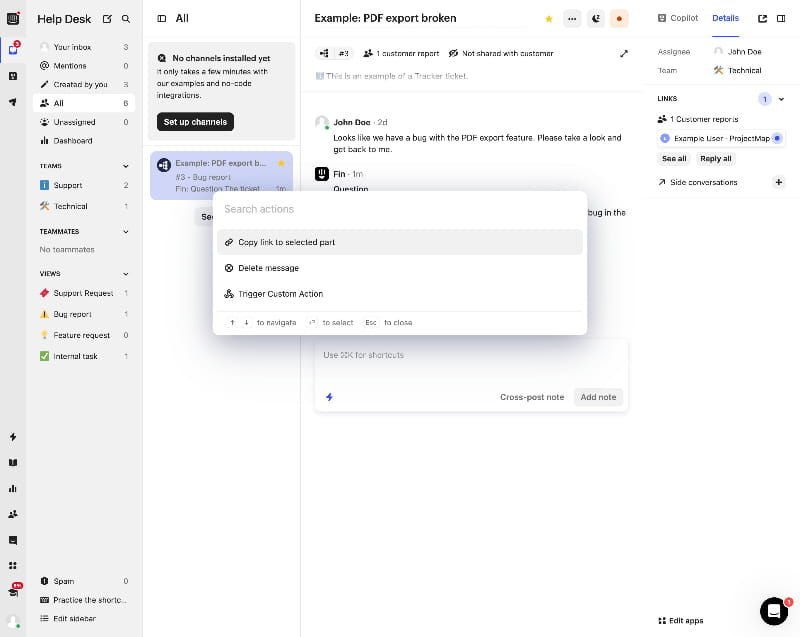This screenshot has height=637, width=800.
Task: Toggle the right details sidebar panel icon
Action: [781, 18]
